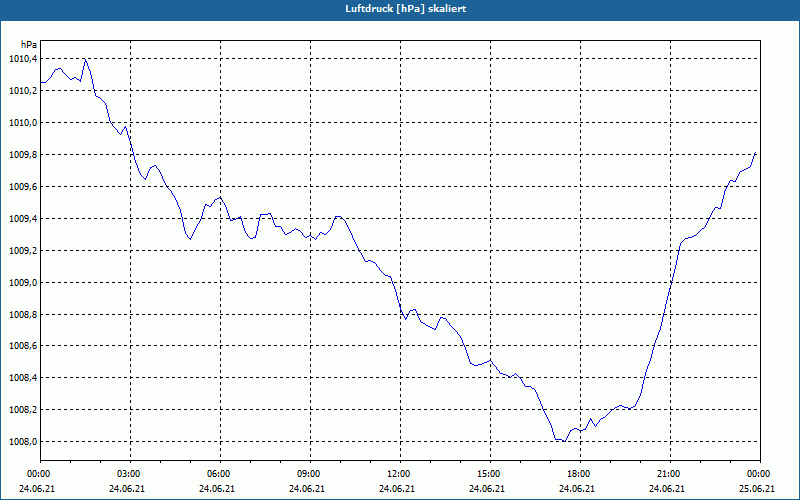This screenshot has width=800, height=500.
Task: Pick the 1009,2 y-axis tick label
Action: [x=23, y=251]
